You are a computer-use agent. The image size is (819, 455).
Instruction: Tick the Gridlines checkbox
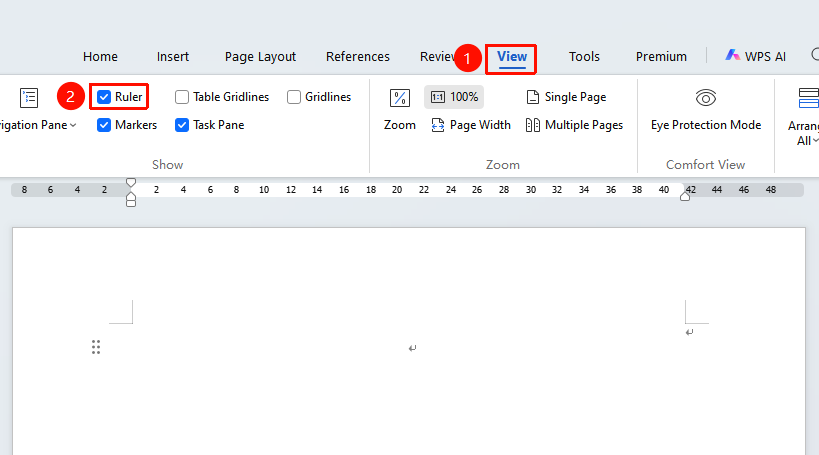coord(294,97)
